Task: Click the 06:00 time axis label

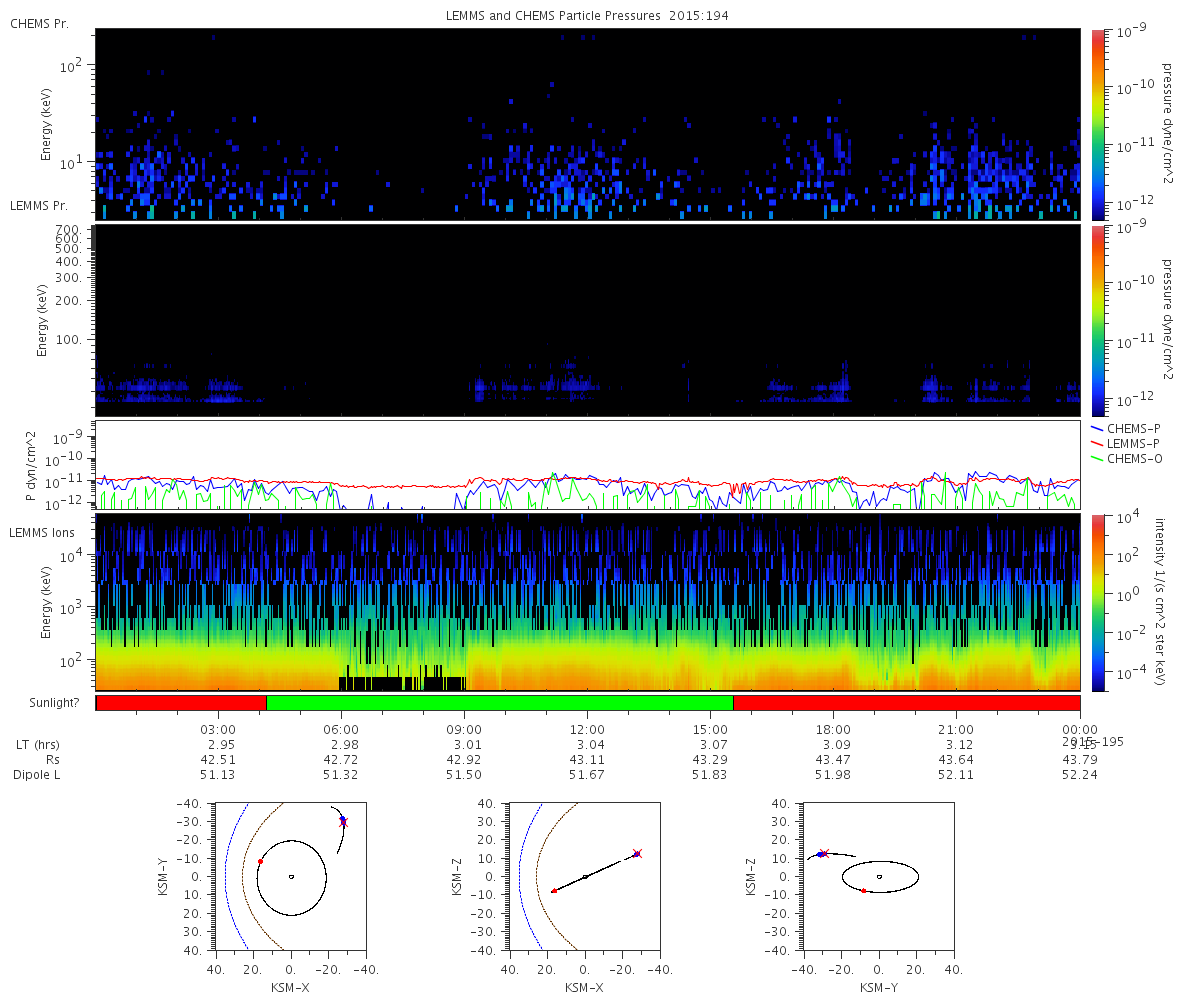Action: [x=341, y=728]
